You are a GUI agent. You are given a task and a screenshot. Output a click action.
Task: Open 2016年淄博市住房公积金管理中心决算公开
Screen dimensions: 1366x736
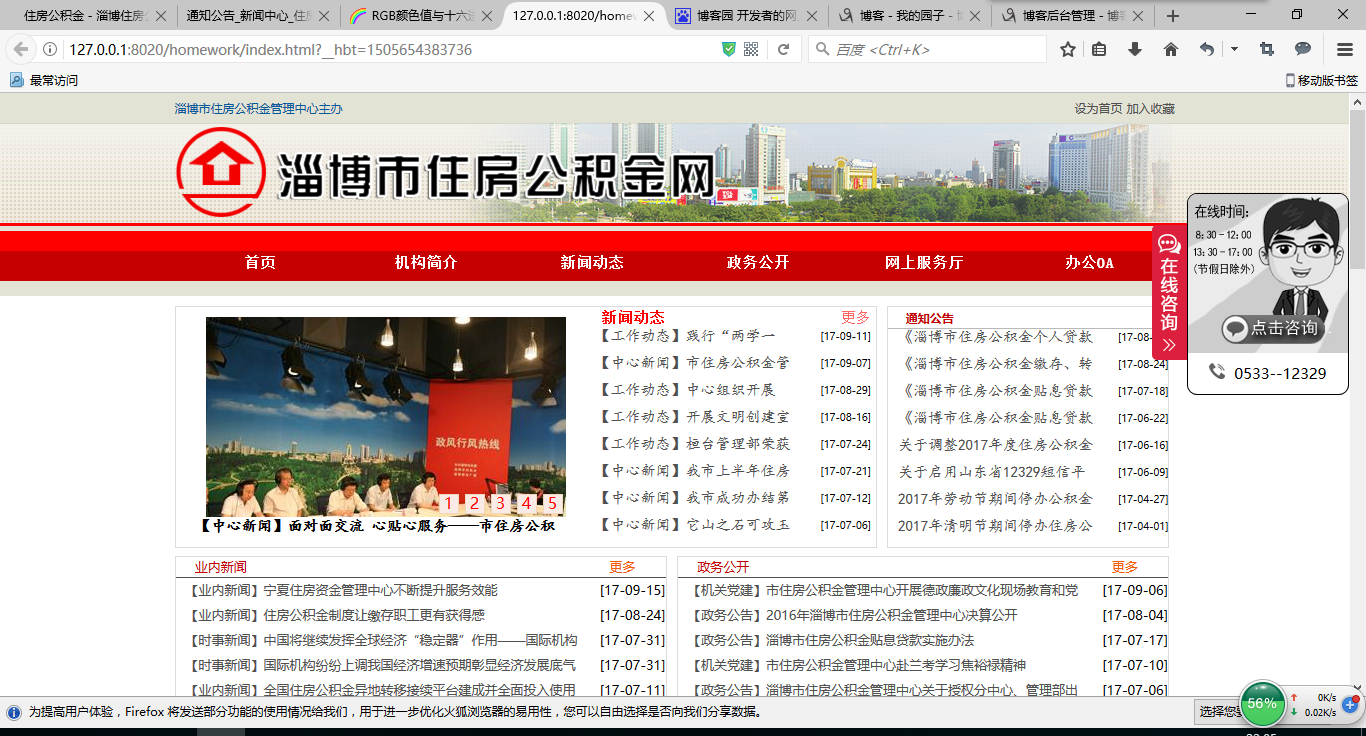[854, 615]
